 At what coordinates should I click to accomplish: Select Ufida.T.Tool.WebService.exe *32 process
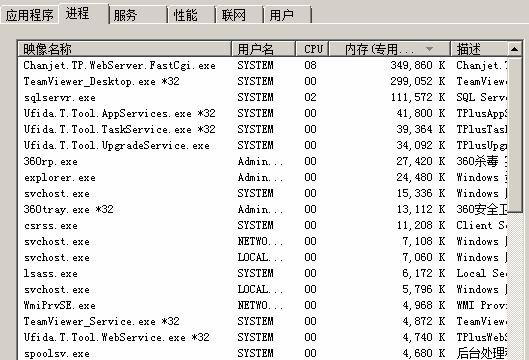pos(262,338)
